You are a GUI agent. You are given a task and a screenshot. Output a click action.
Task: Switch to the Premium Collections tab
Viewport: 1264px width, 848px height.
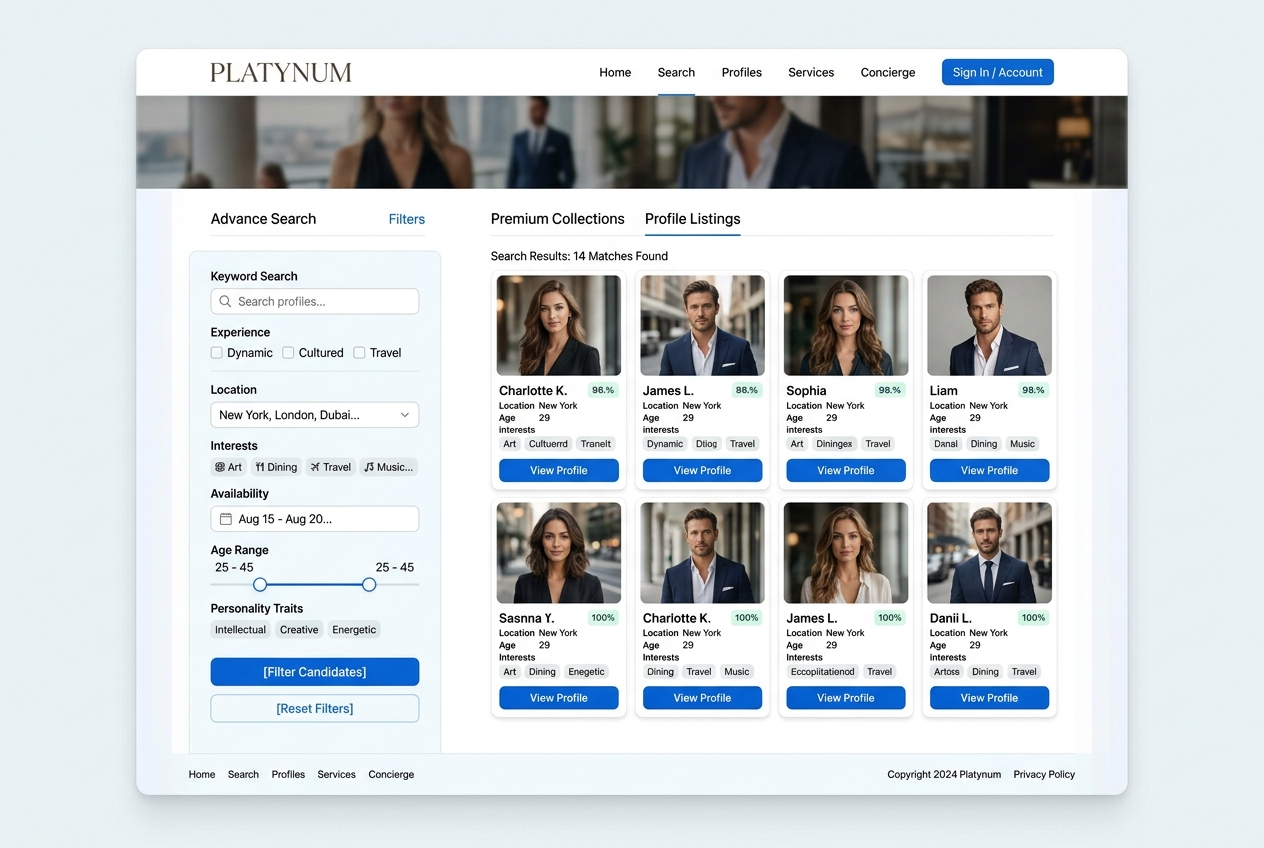pos(557,219)
